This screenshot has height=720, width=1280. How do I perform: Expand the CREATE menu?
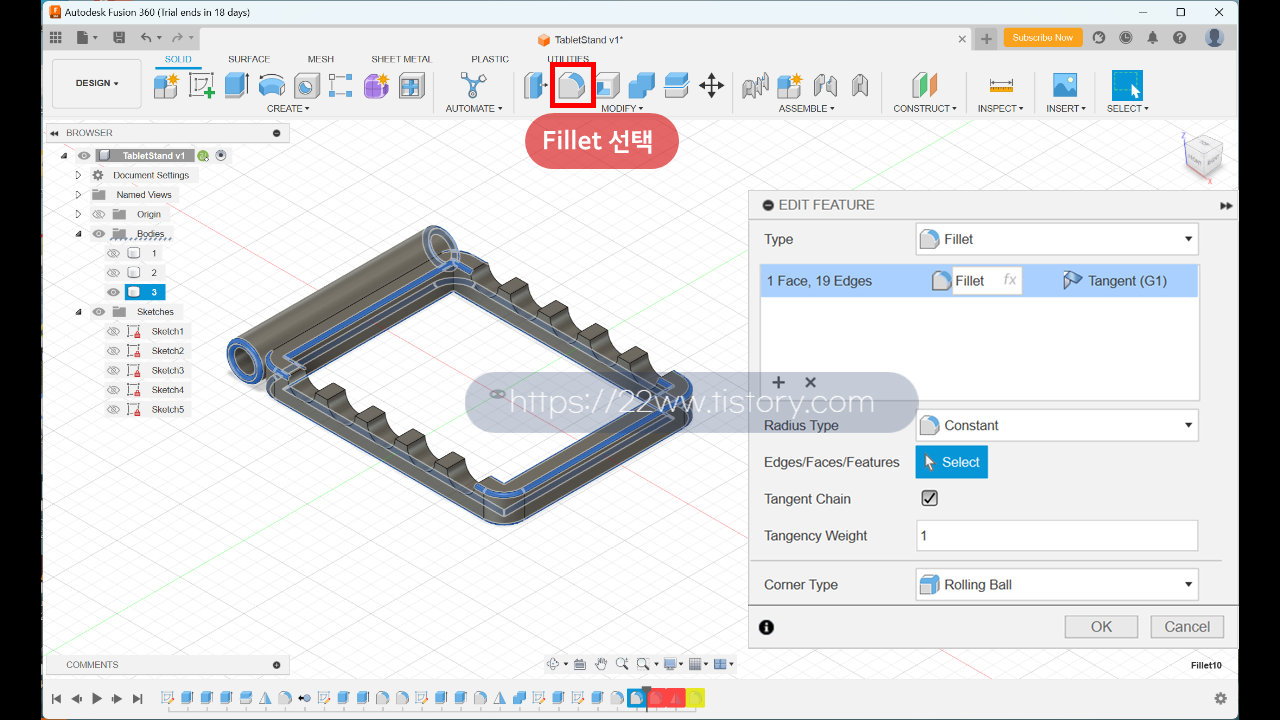288,108
